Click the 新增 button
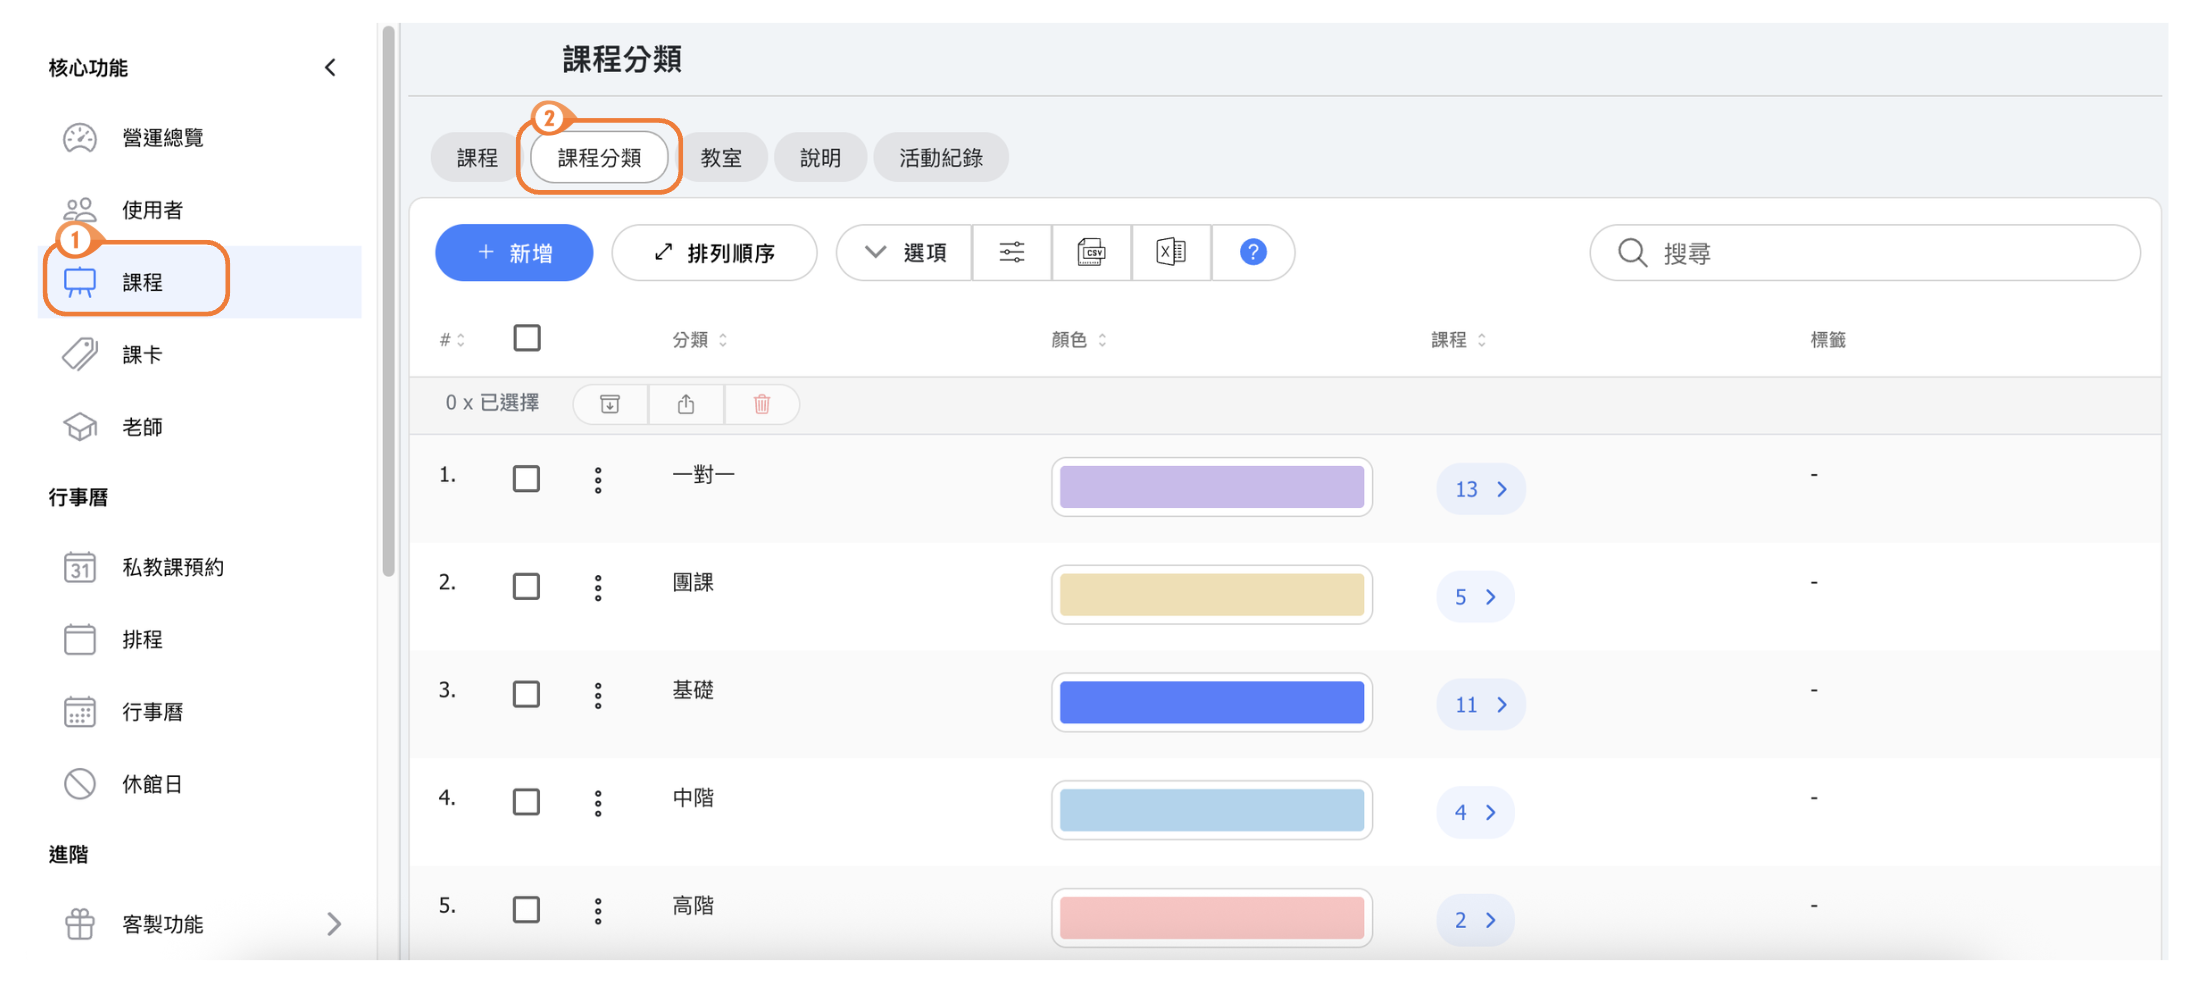The image size is (2190, 986). (x=514, y=252)
